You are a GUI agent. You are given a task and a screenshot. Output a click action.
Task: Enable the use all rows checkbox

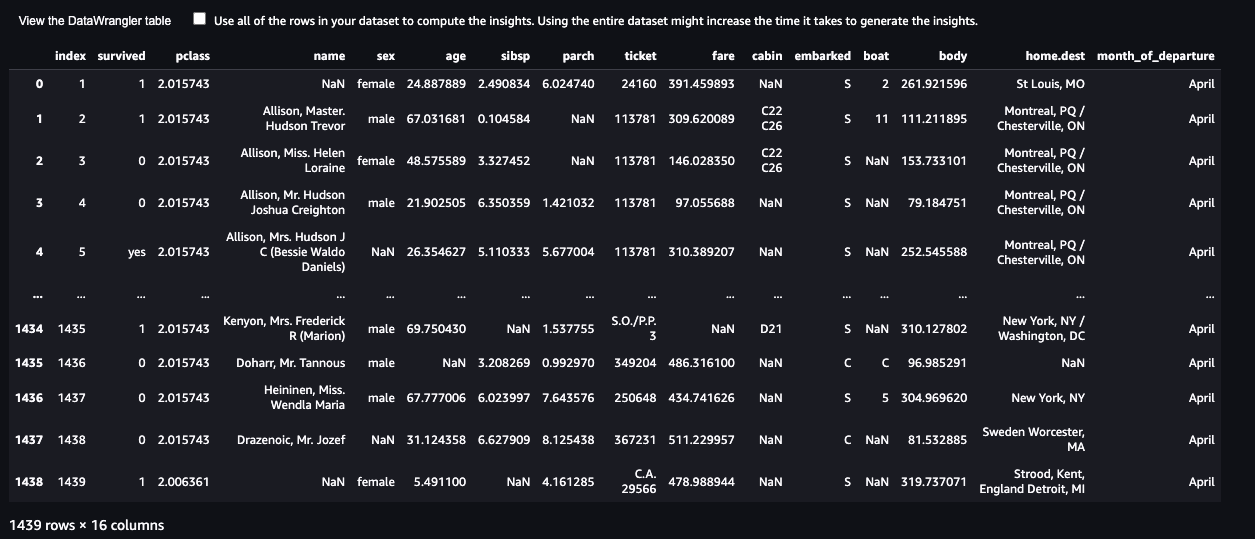(x=200, y=19)
